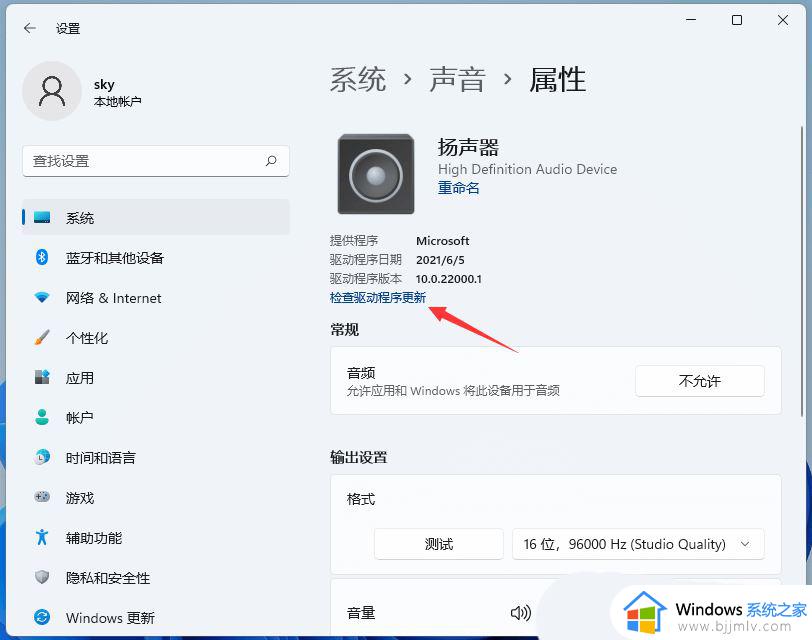The width and height of the screenshot is (812, 640).
Task: Click the 时间和语言 globe clock icon
Action: click(42, 457)
